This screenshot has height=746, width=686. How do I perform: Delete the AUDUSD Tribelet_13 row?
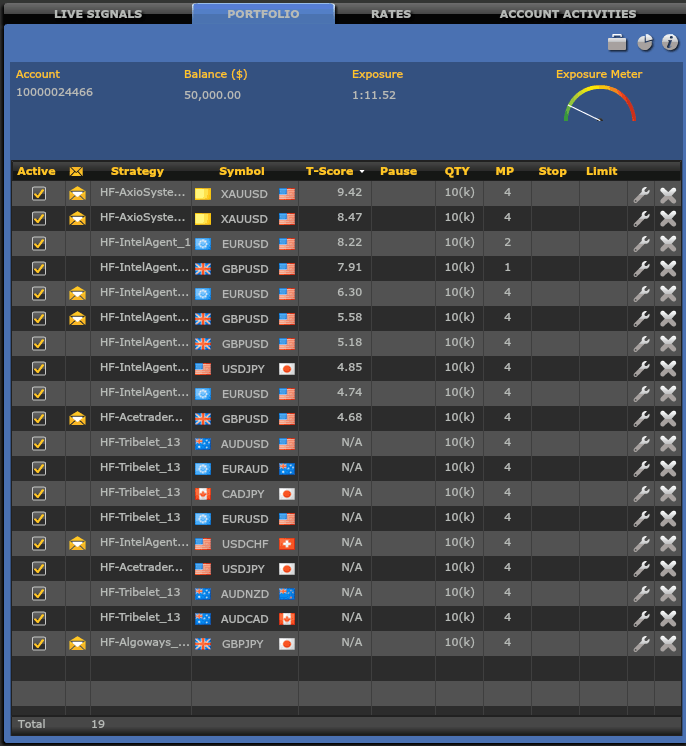coord(668,444)
